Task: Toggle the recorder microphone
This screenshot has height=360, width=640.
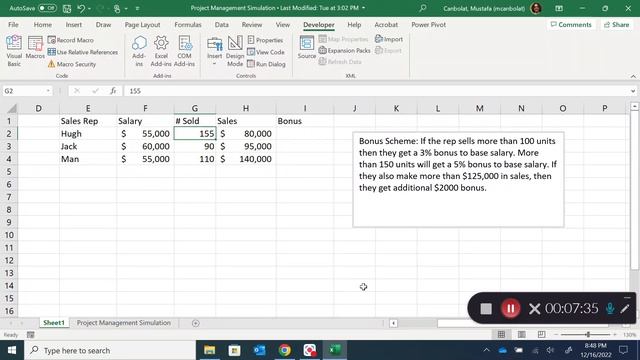Action: coord(610,309)
